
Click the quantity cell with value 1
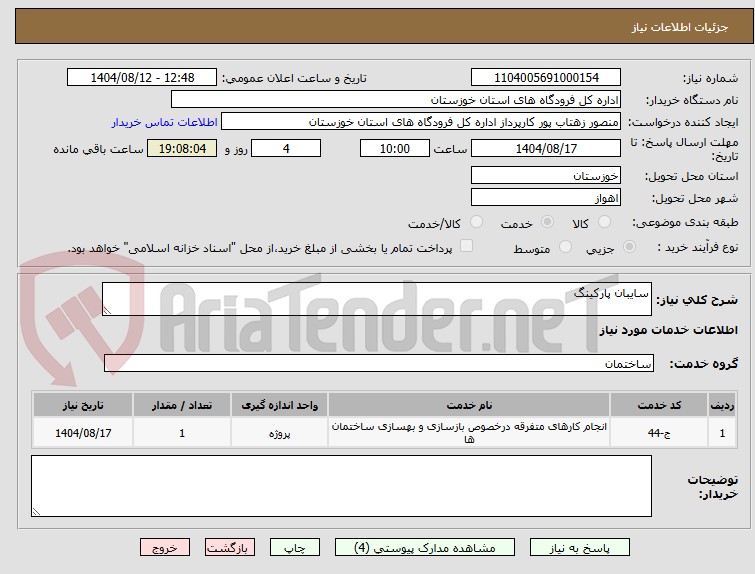click(182, 433)
